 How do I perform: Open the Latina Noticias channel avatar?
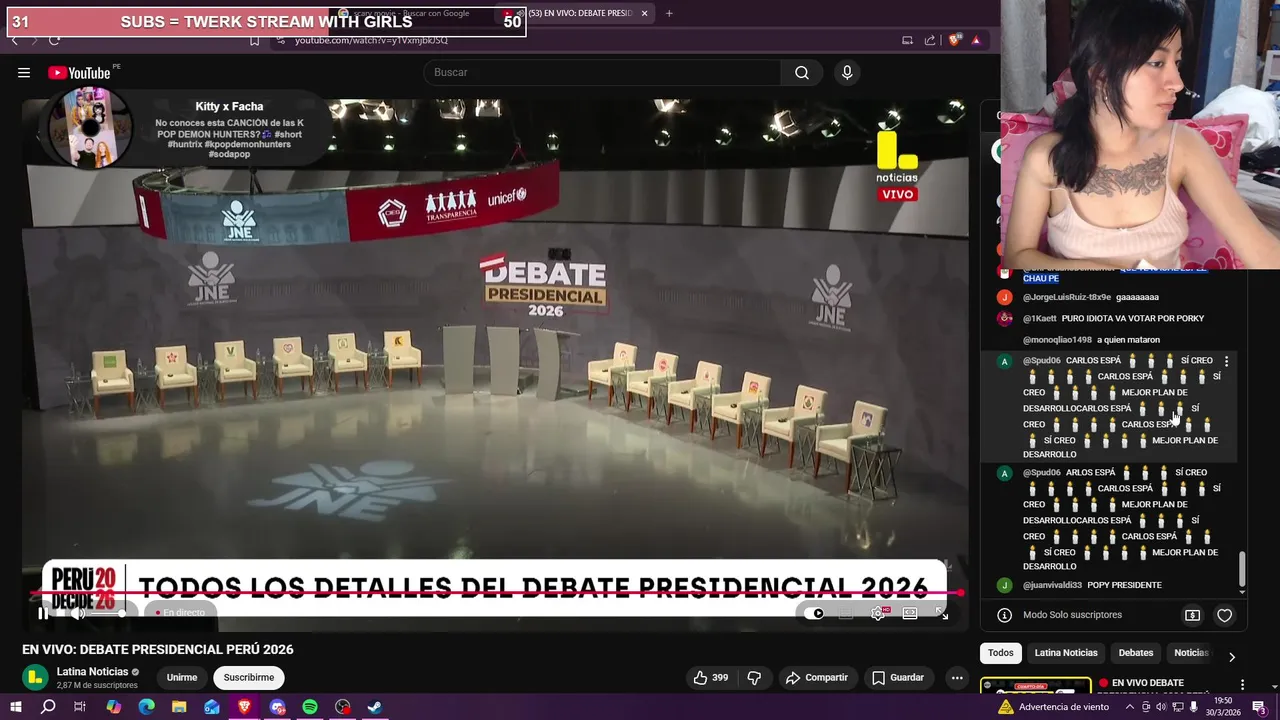(x=35, y=677)
